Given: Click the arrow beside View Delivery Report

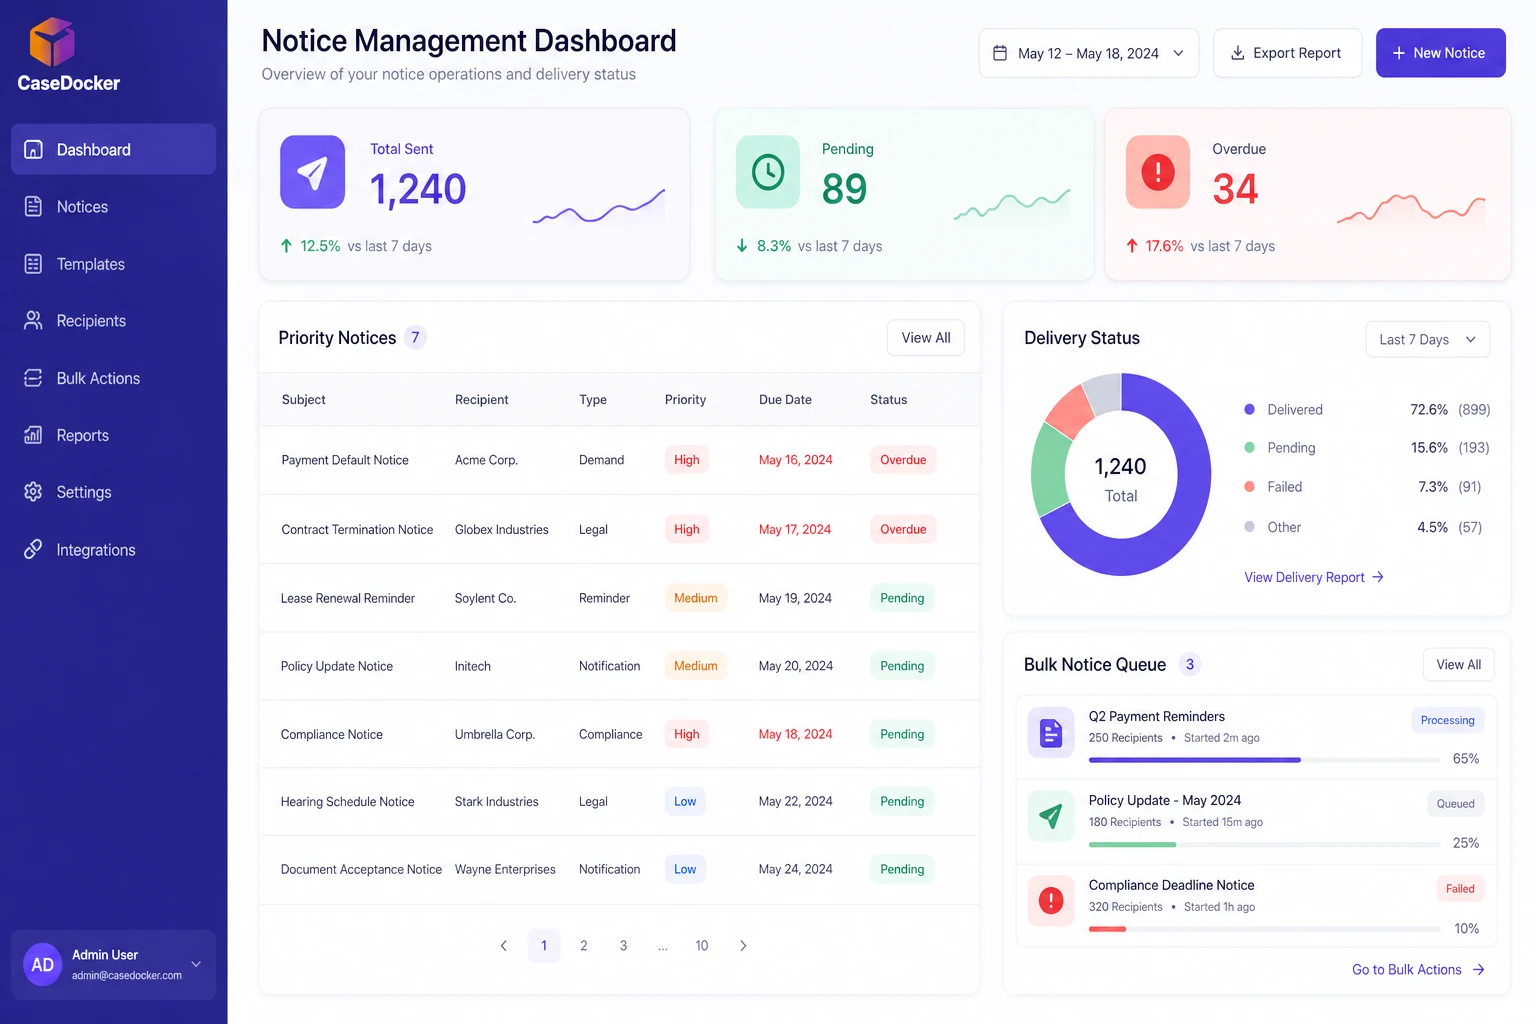Looking at the screenshot, I should tap(1378, 577).
